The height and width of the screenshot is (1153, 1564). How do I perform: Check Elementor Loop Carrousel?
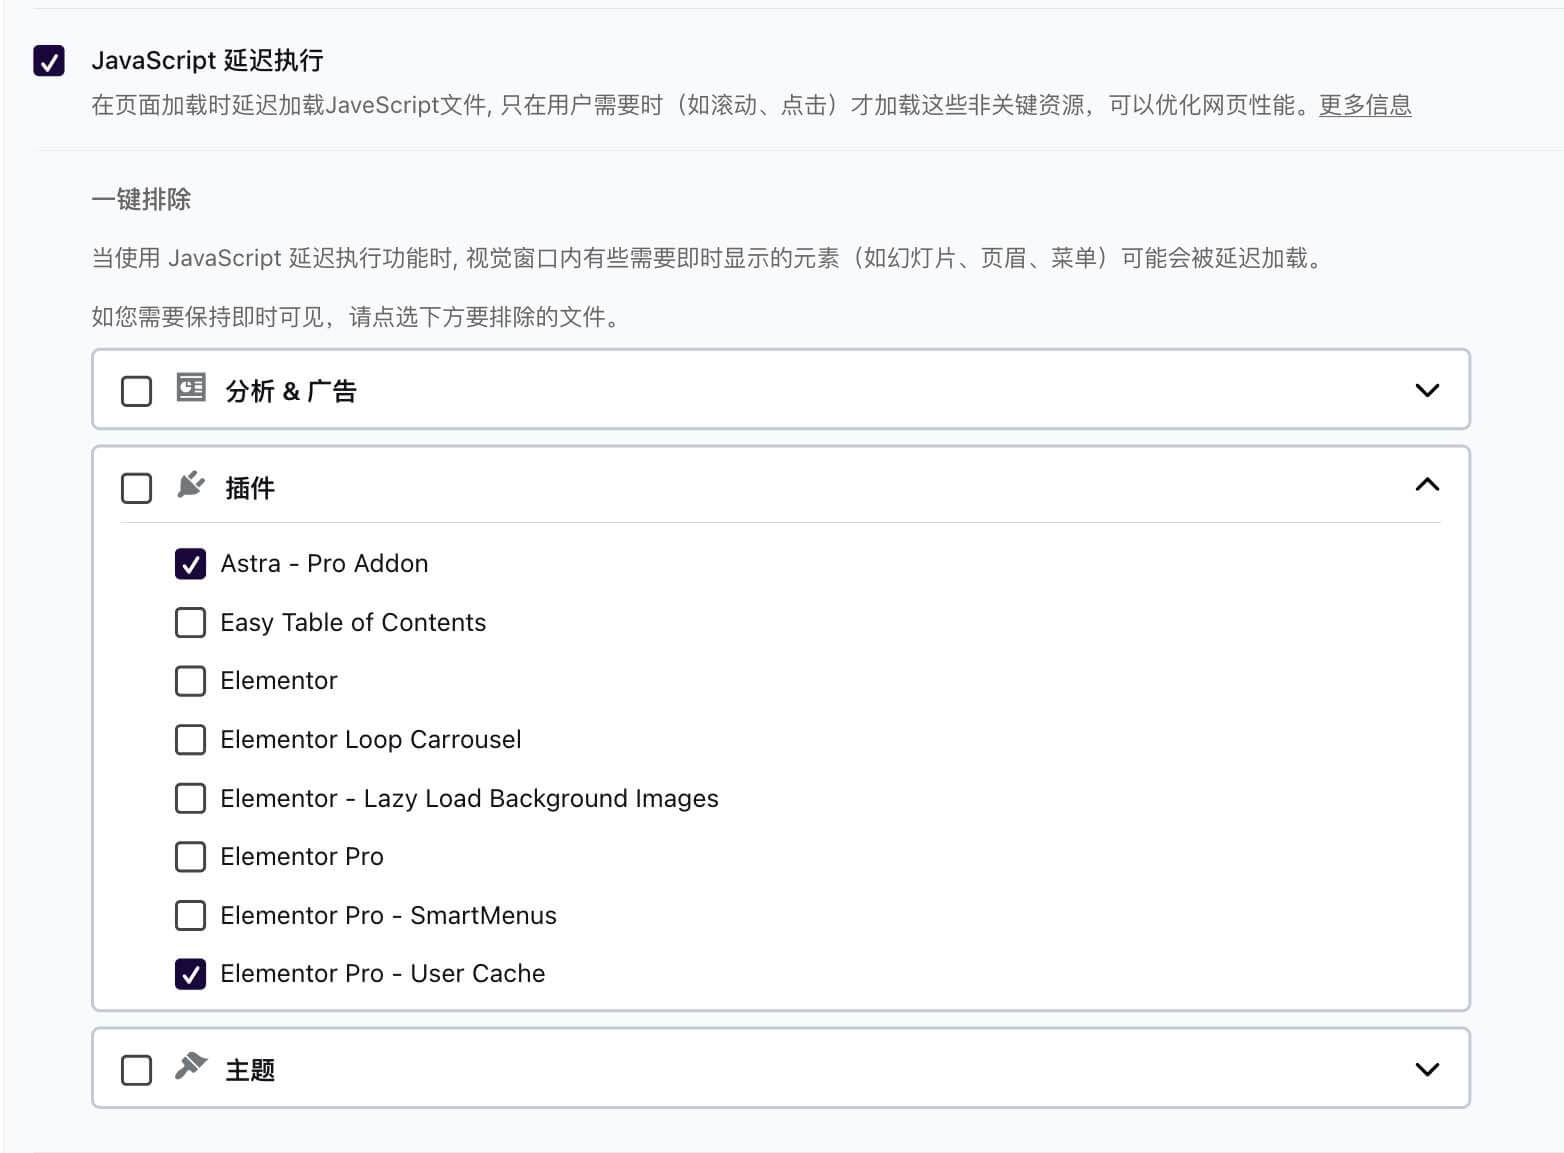coord(190,740)
